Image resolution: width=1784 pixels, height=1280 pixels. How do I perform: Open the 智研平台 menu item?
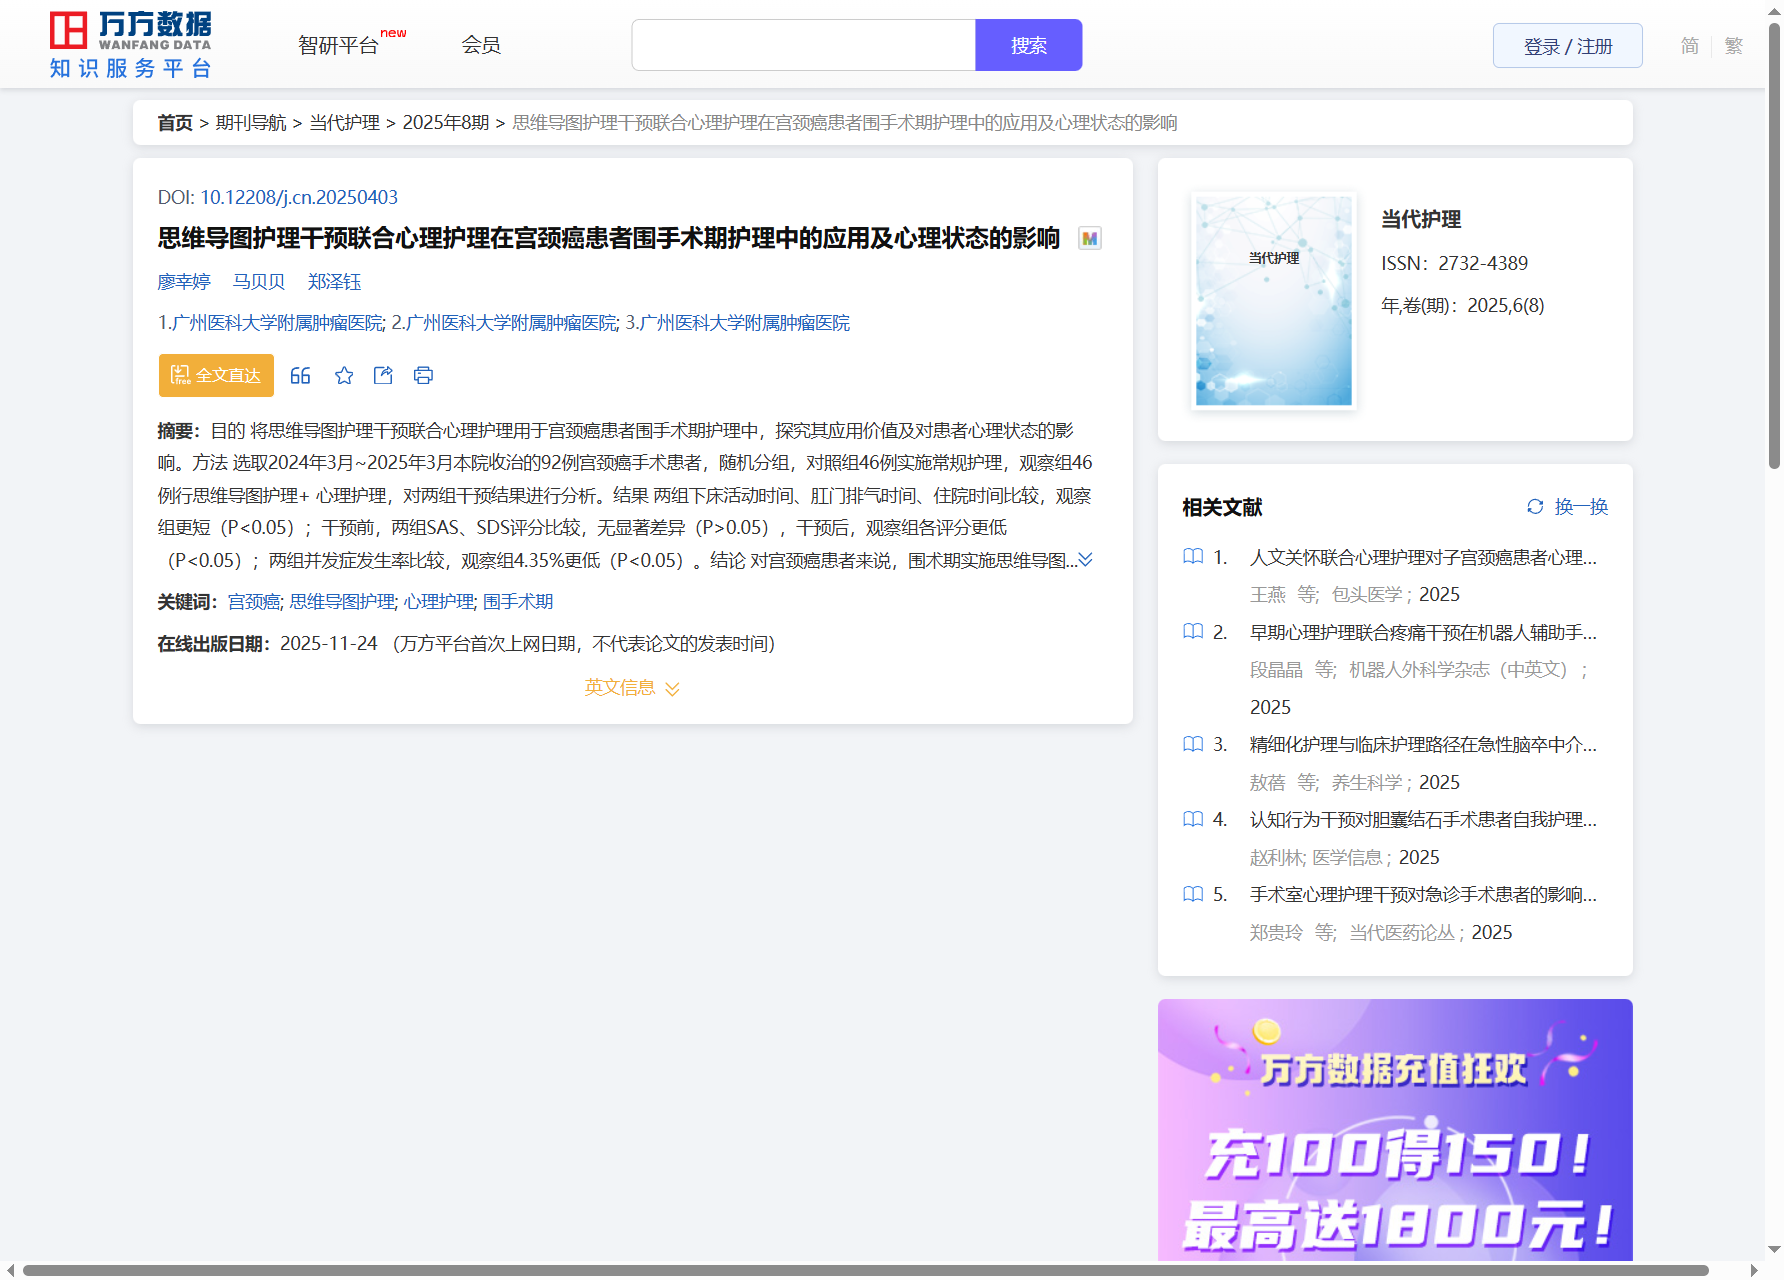coord(339,46)
